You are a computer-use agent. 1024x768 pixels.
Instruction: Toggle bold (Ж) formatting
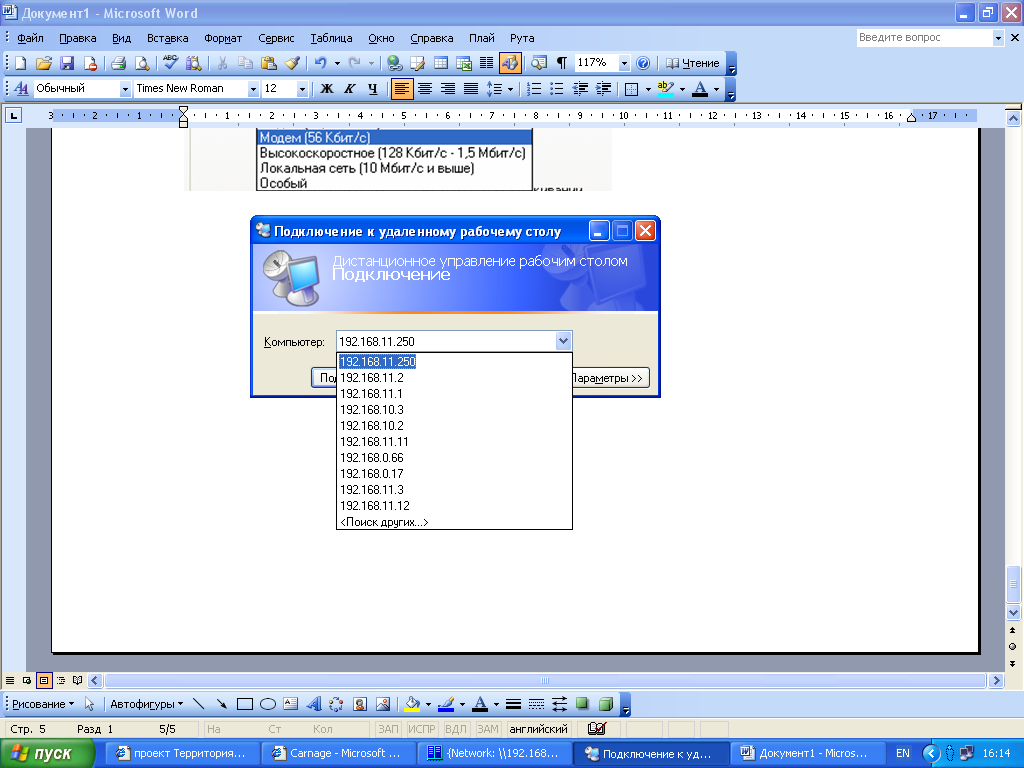[327, 89]
